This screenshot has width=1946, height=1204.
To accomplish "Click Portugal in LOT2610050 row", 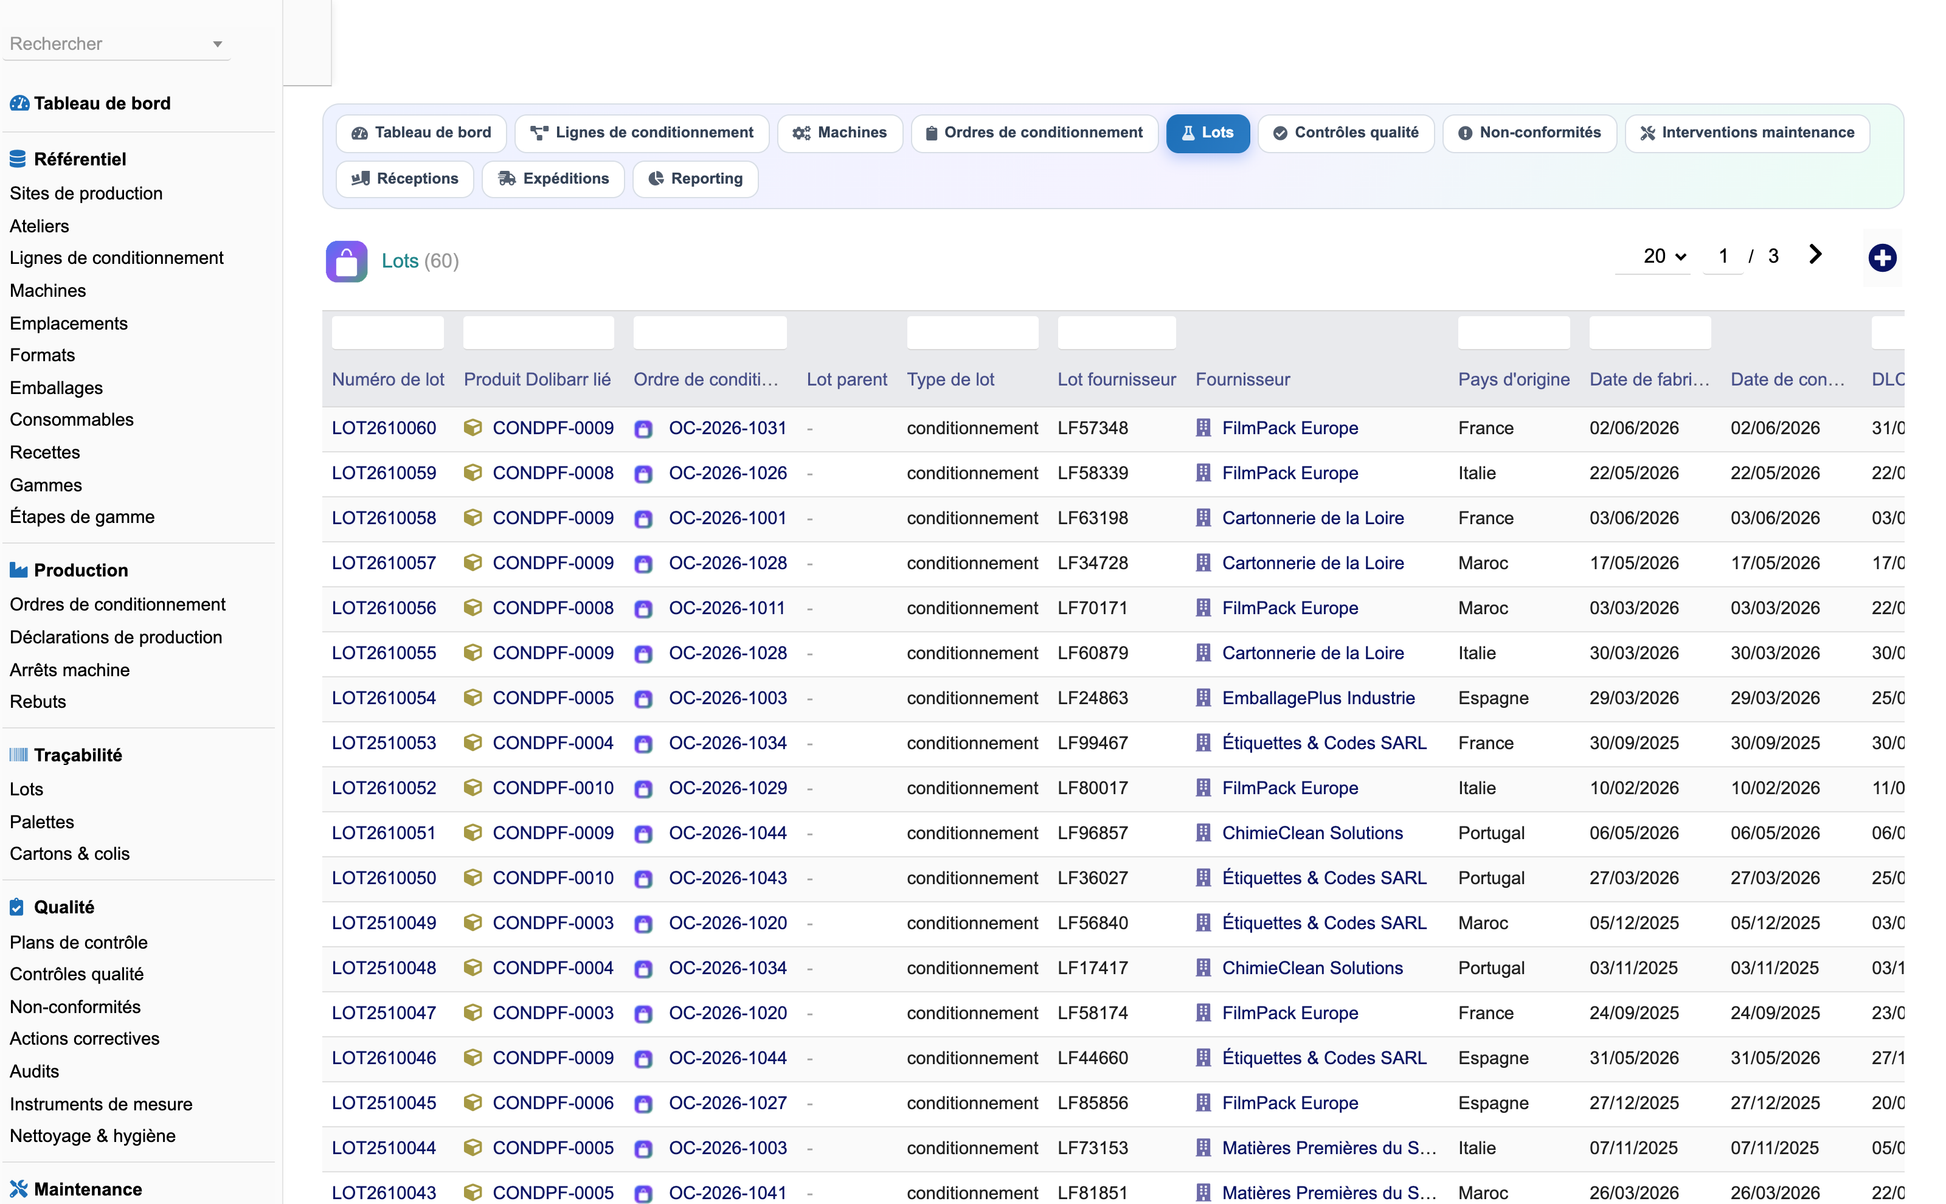I will point(1491,878).
